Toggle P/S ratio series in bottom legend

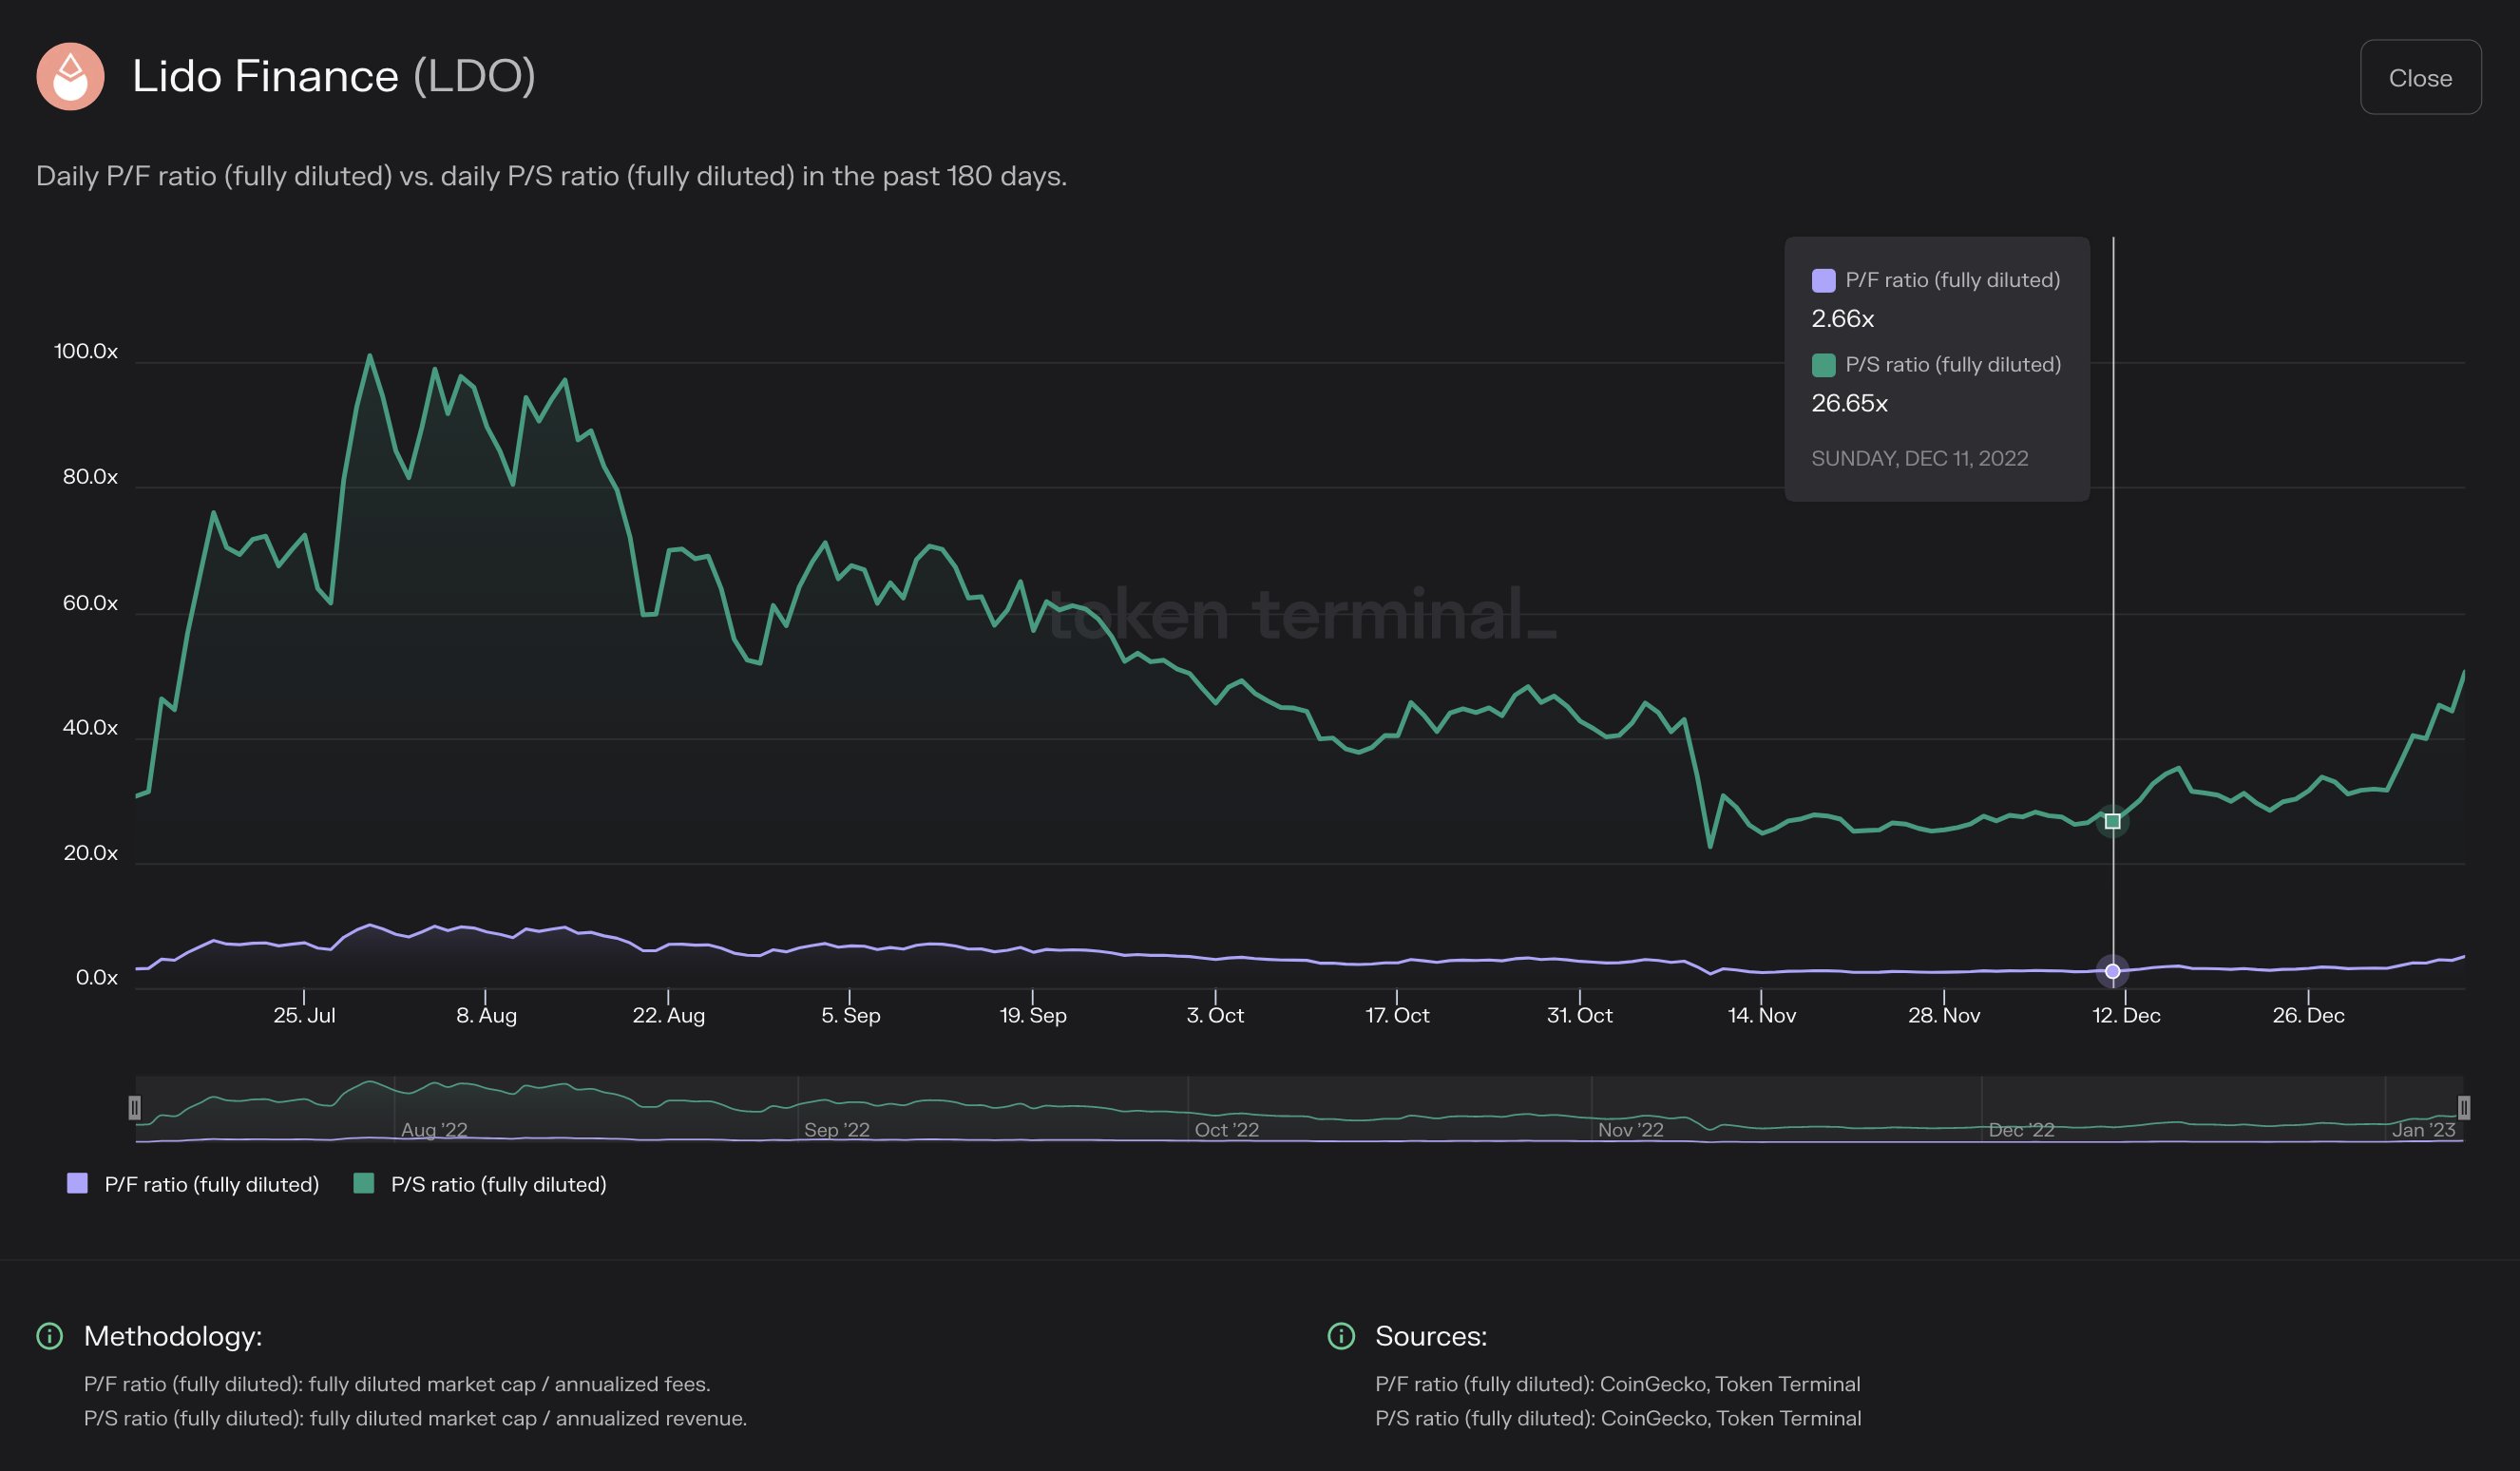pos(498,1184)
